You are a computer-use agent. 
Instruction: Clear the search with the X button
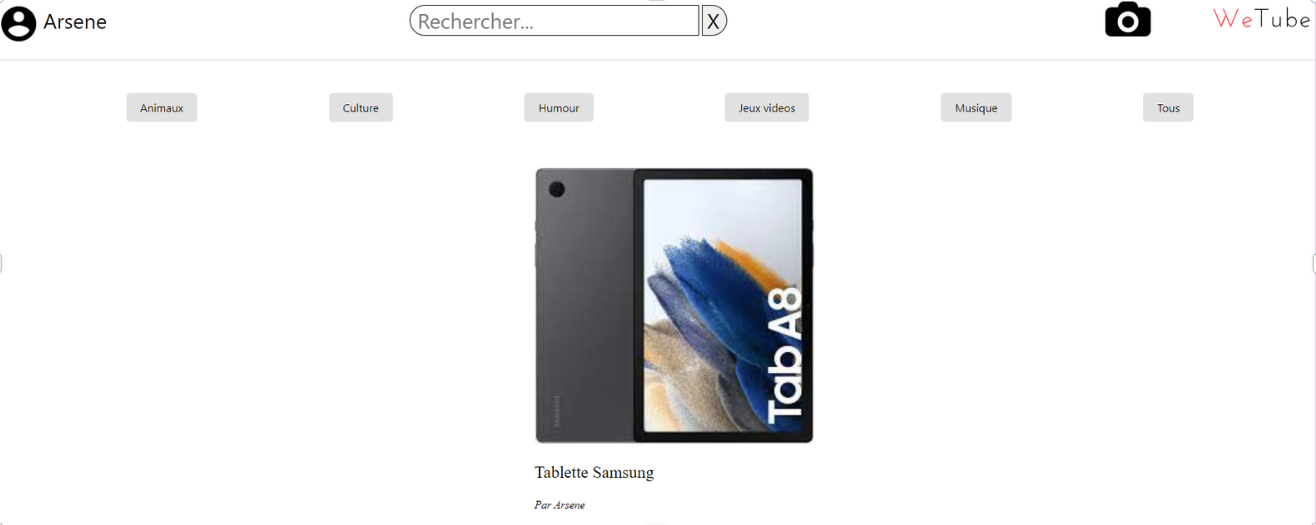[714, 21]
